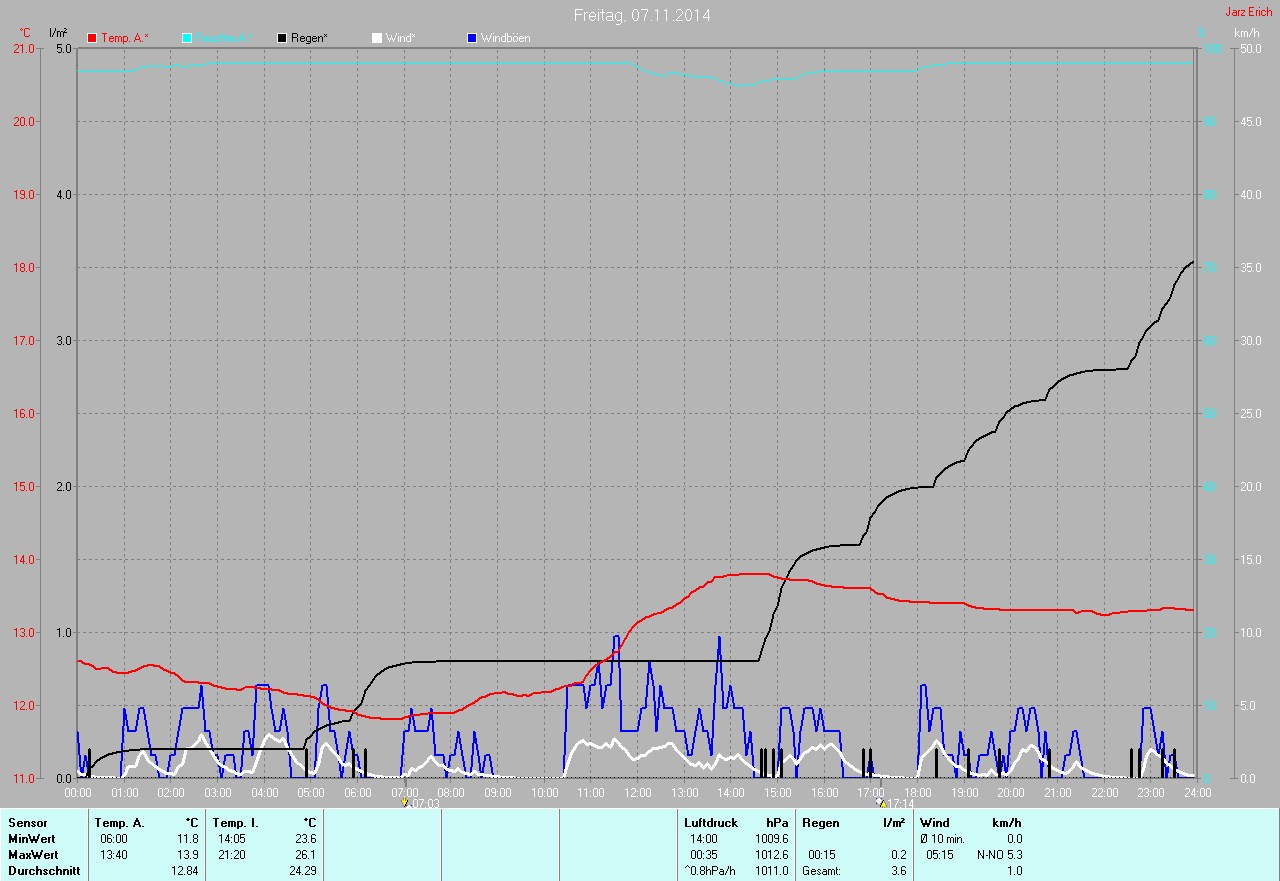Click the sunrise marker icon at 07:03

404,802
